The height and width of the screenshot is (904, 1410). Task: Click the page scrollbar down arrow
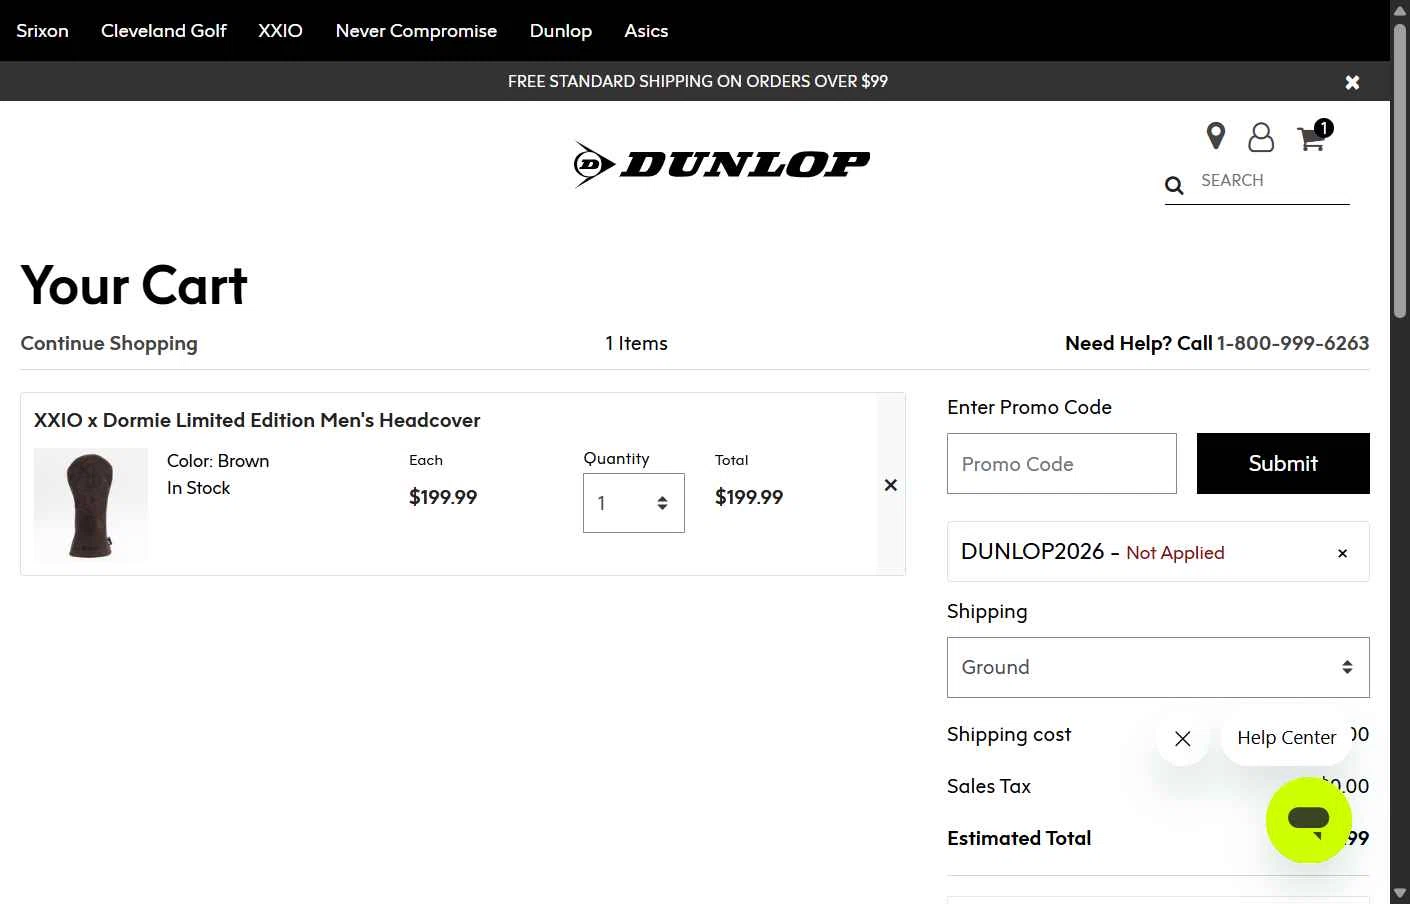1400,894
